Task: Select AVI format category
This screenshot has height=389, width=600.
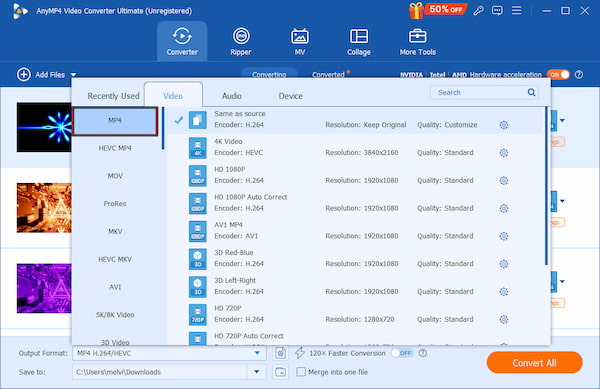Action: (x=115, y=287)
